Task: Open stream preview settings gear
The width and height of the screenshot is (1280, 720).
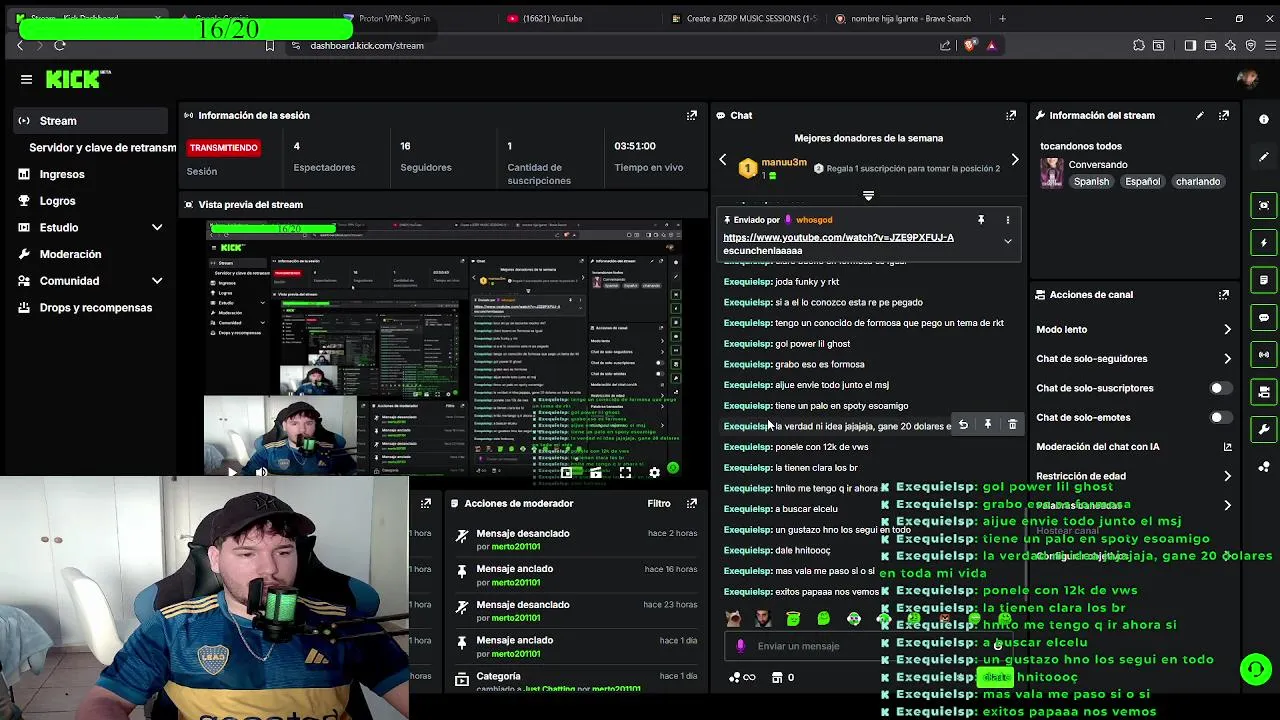Action: (654, 473)
